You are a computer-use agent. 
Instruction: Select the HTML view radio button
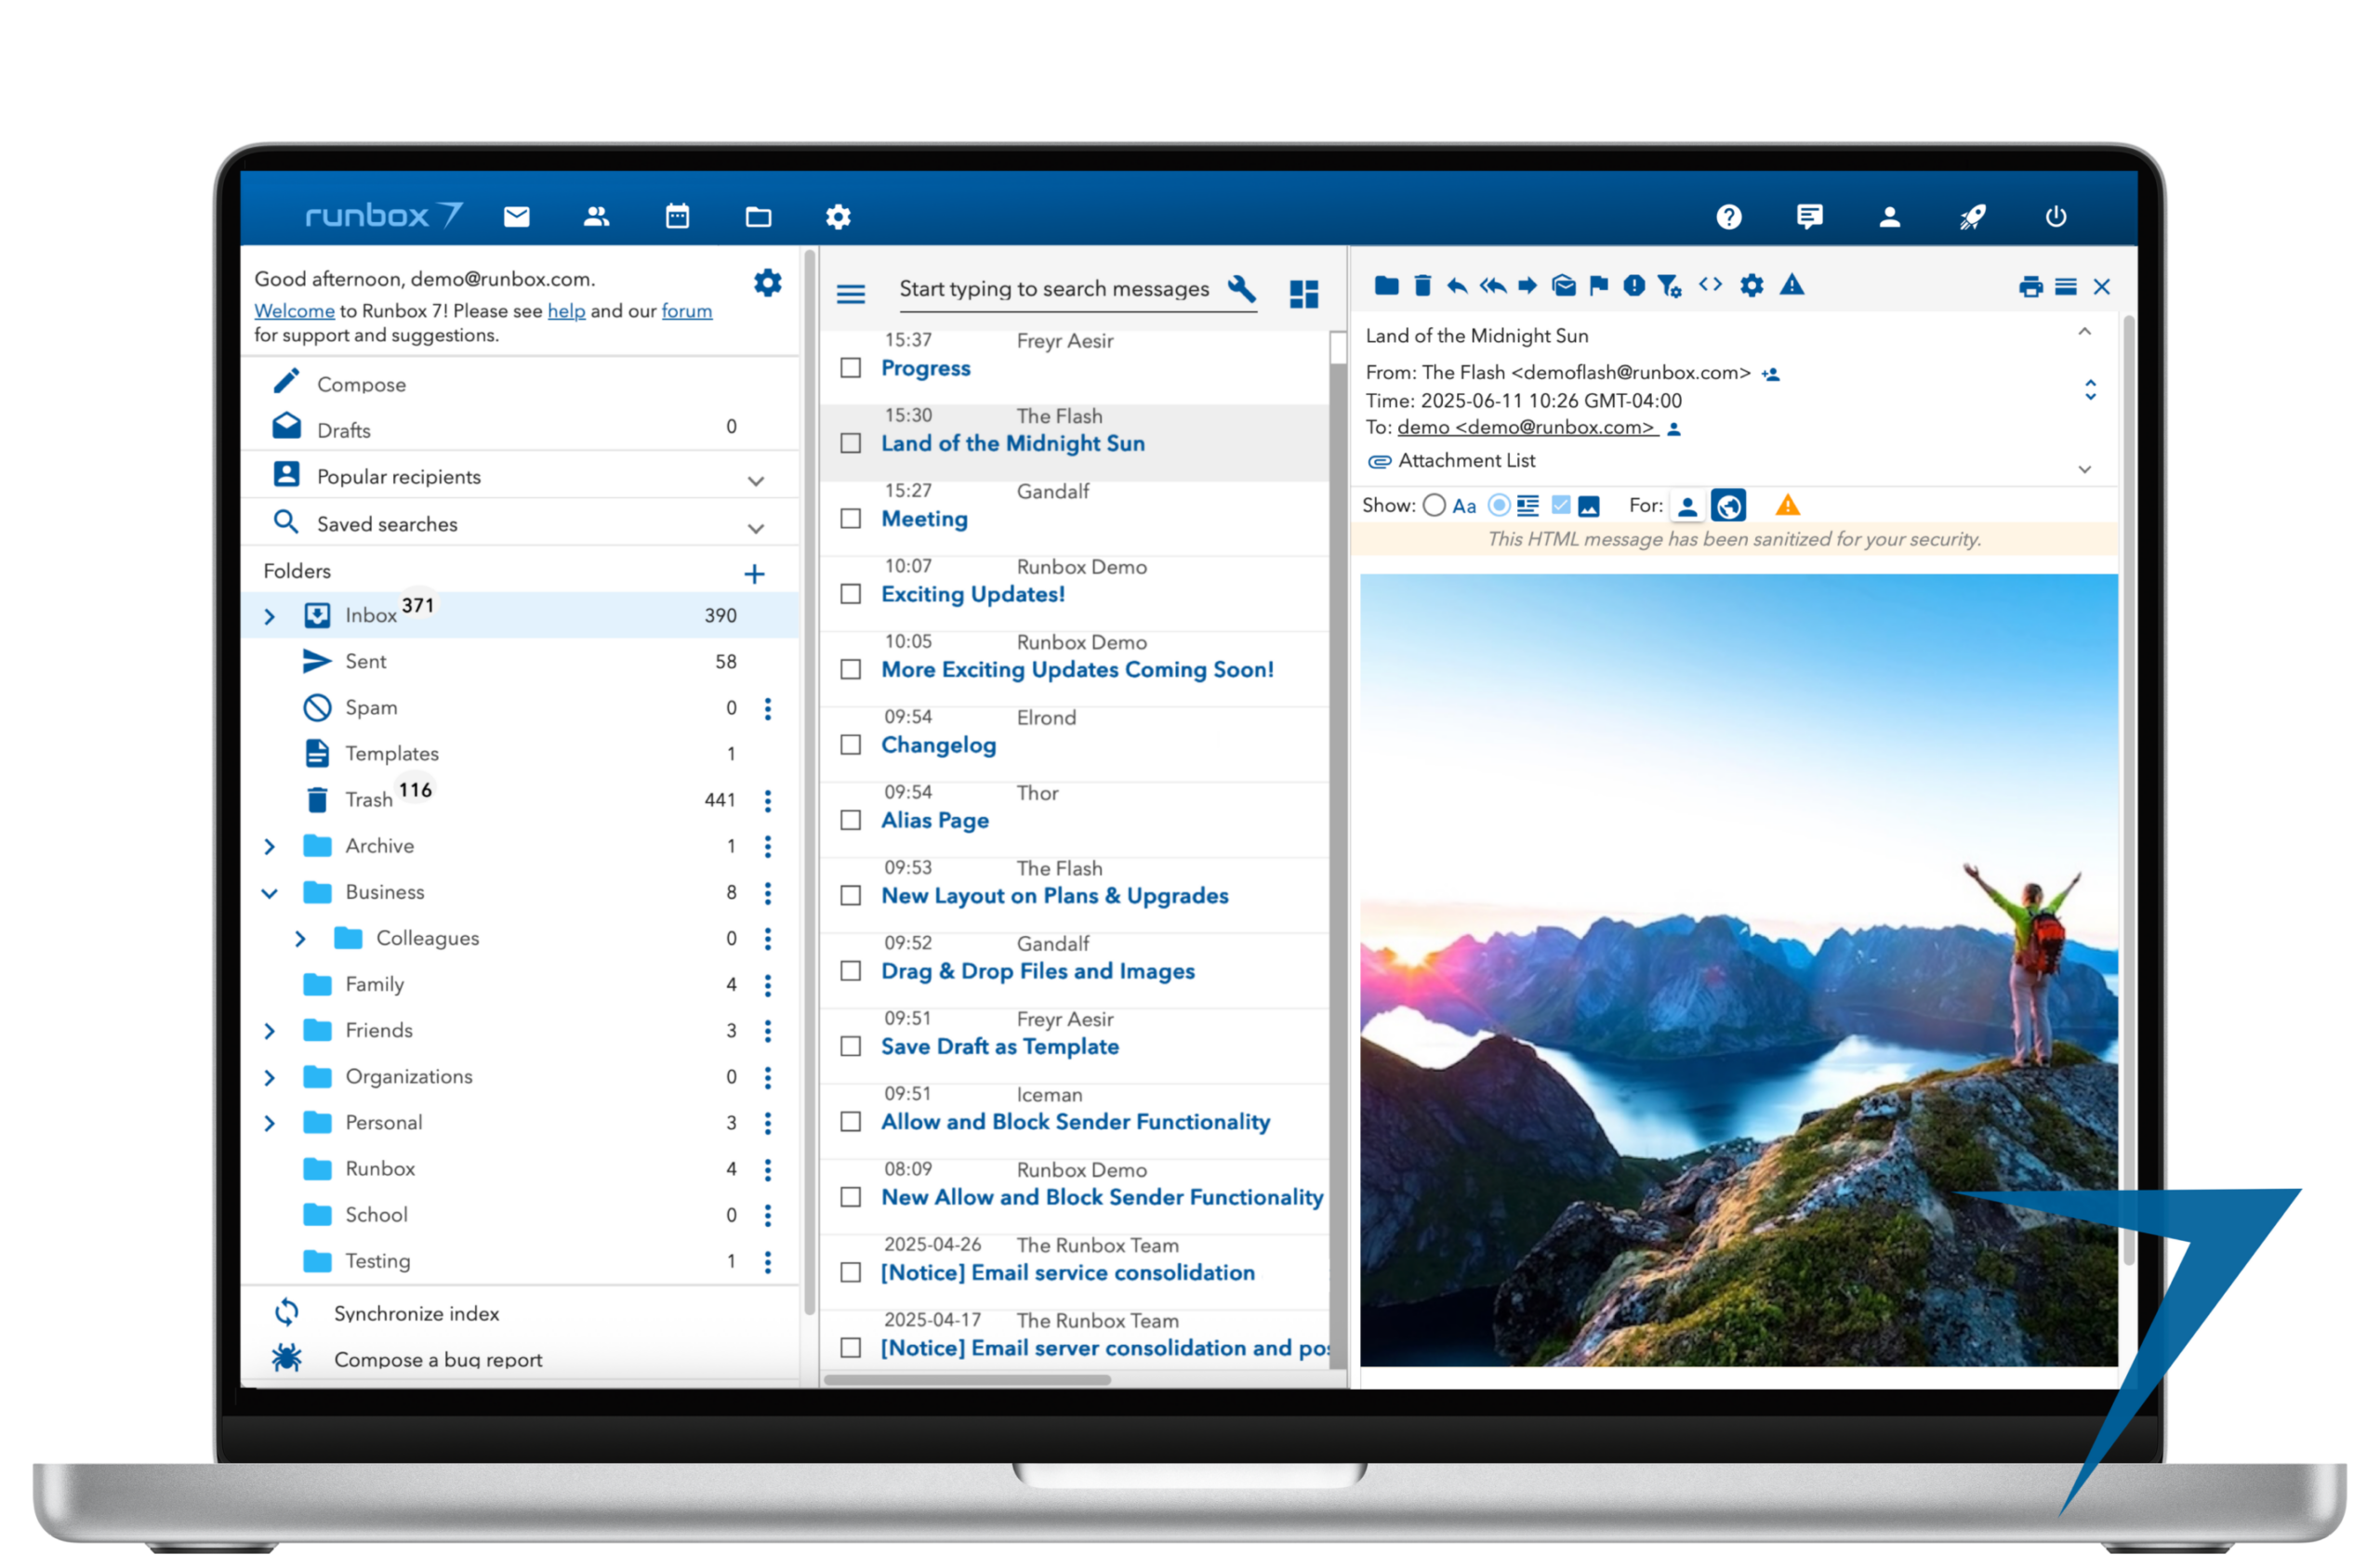[x=1499, y=506]
